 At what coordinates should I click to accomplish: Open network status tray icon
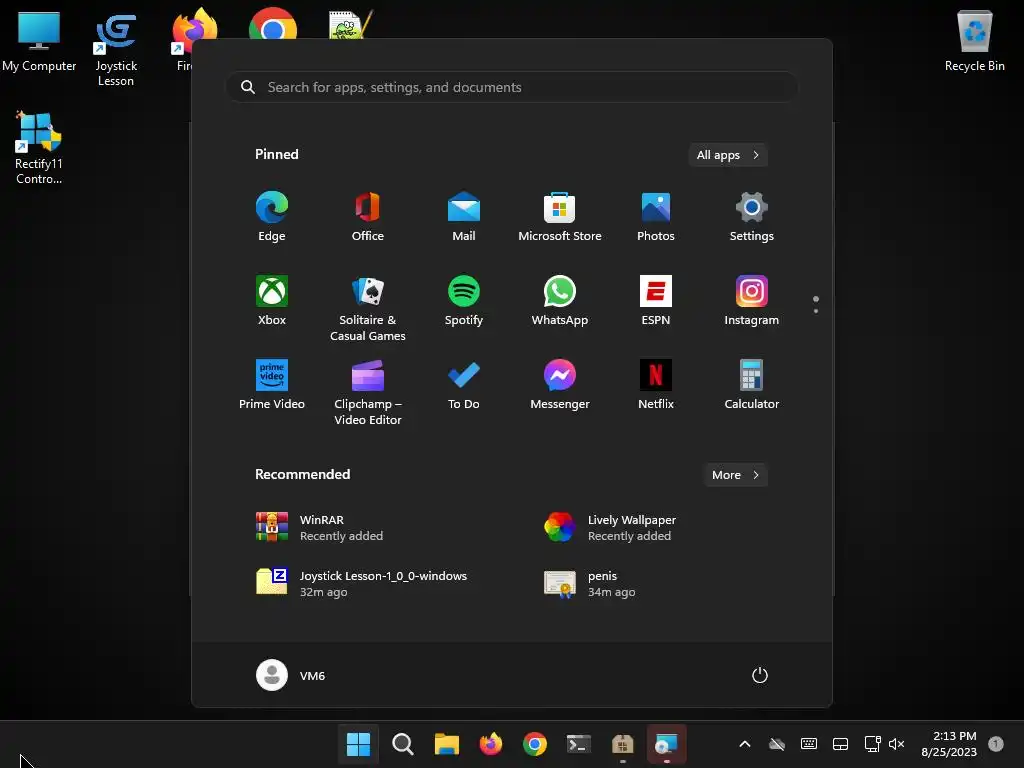coord(872,744)
